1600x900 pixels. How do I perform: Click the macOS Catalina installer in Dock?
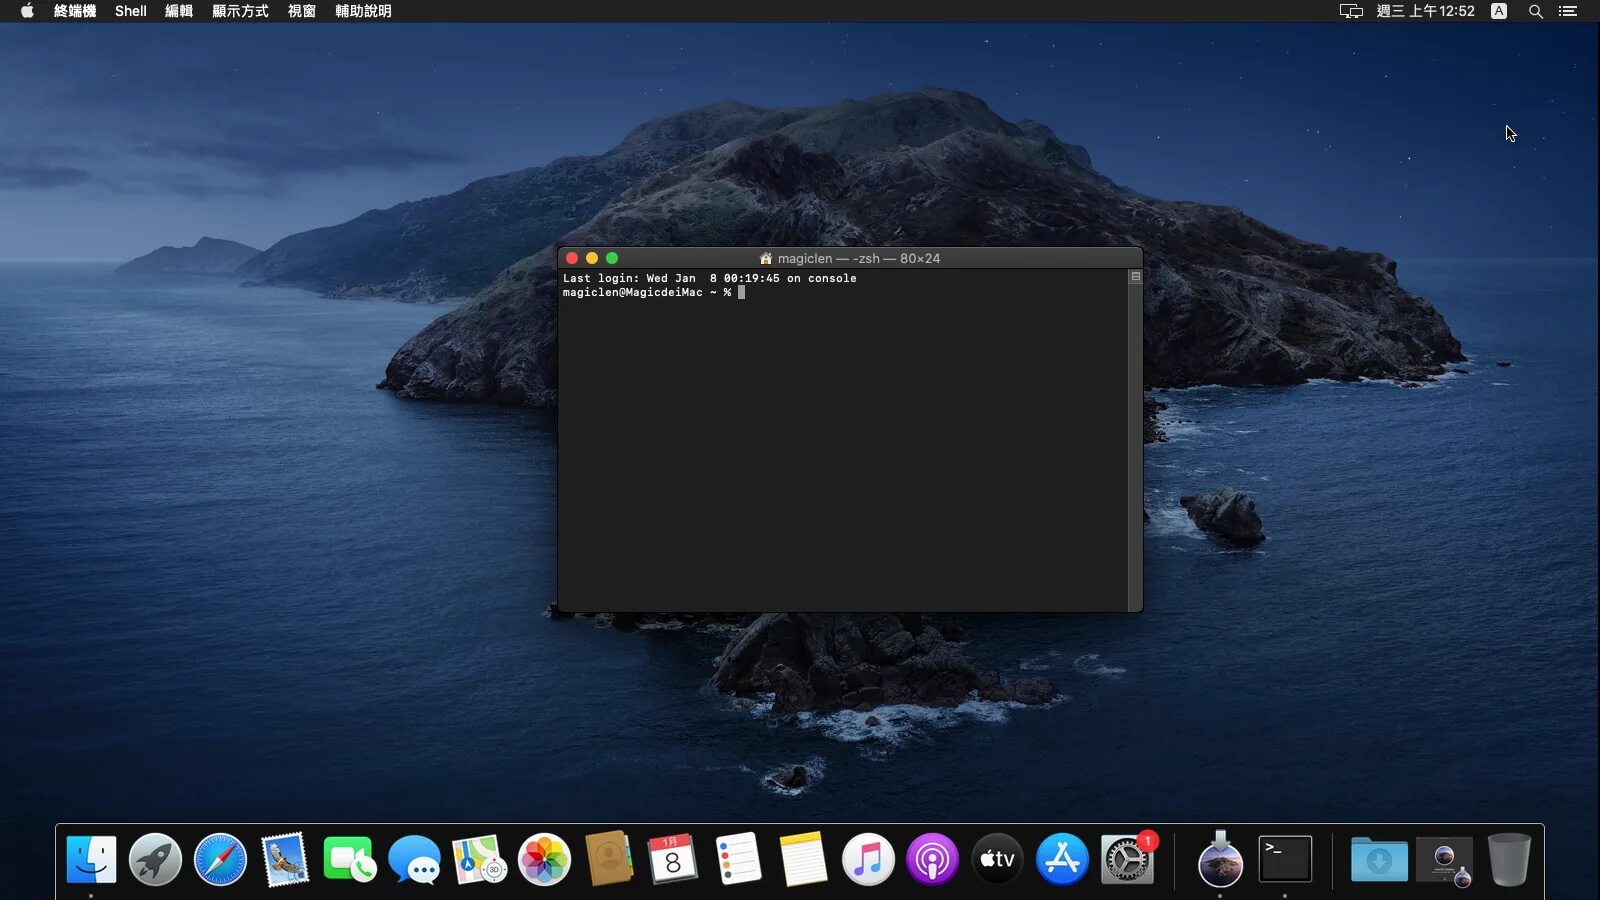(1220, 860)
